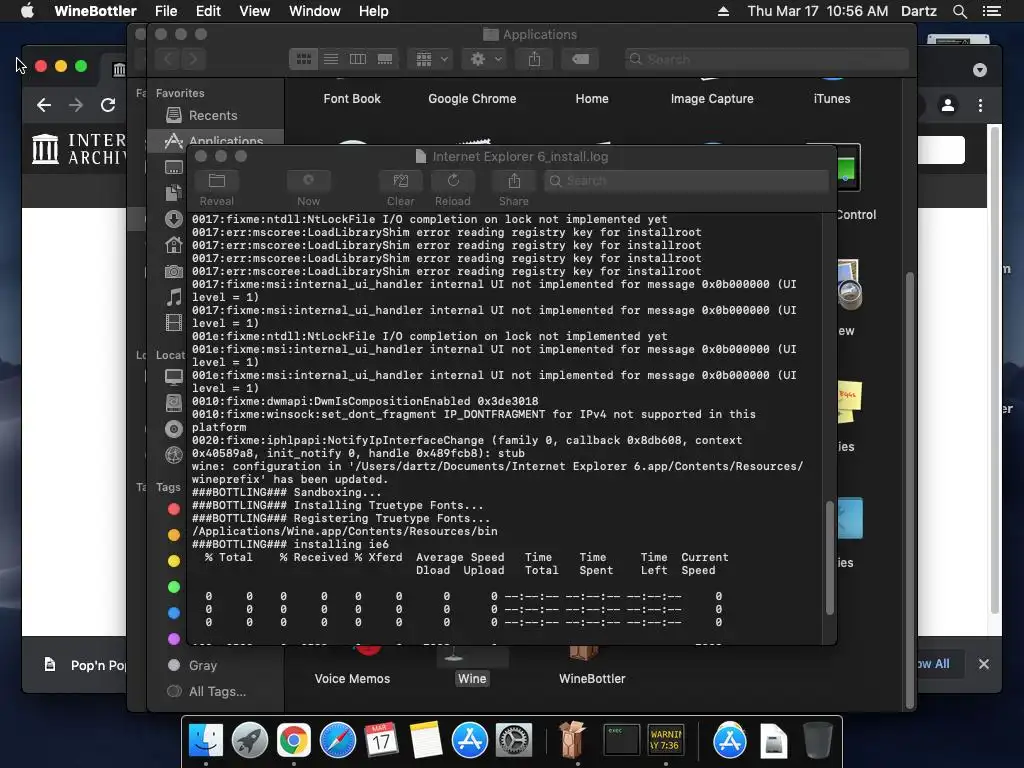The width and height of the screenshot is (1024, 768).
Task: Select the Wine app in Finder
Action: 472,679
